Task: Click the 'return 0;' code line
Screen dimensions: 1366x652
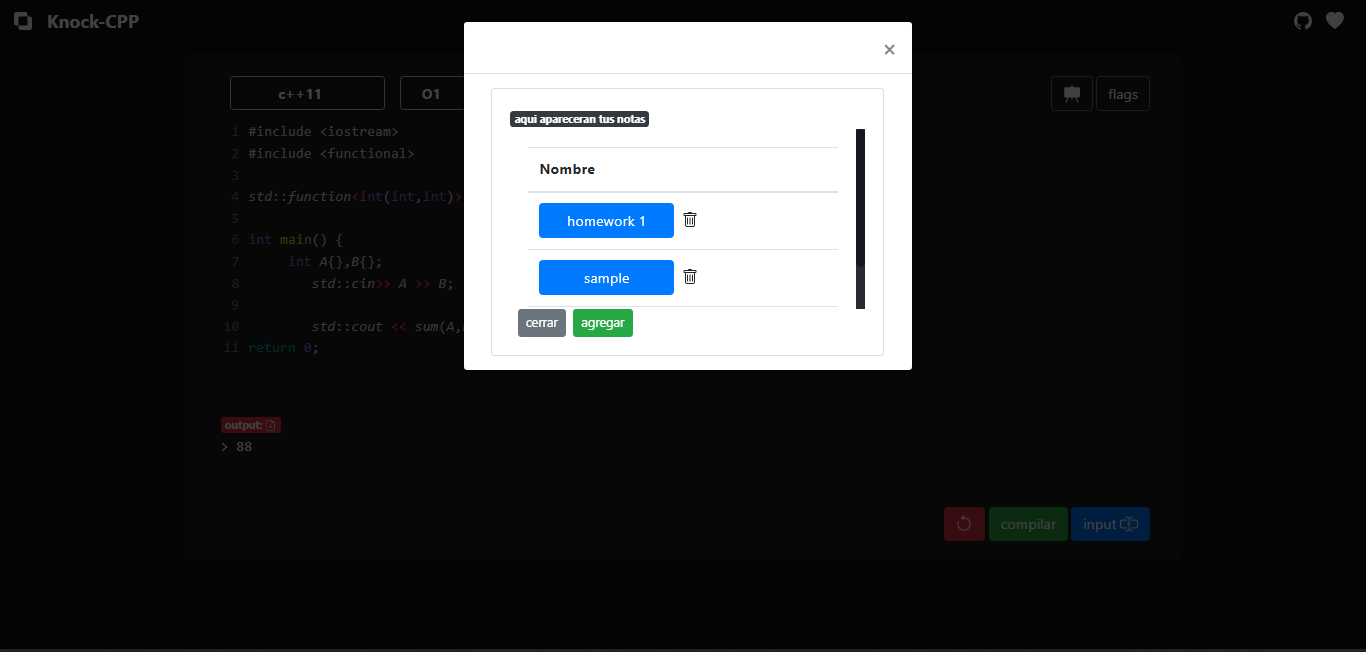Action: [283, 348]
